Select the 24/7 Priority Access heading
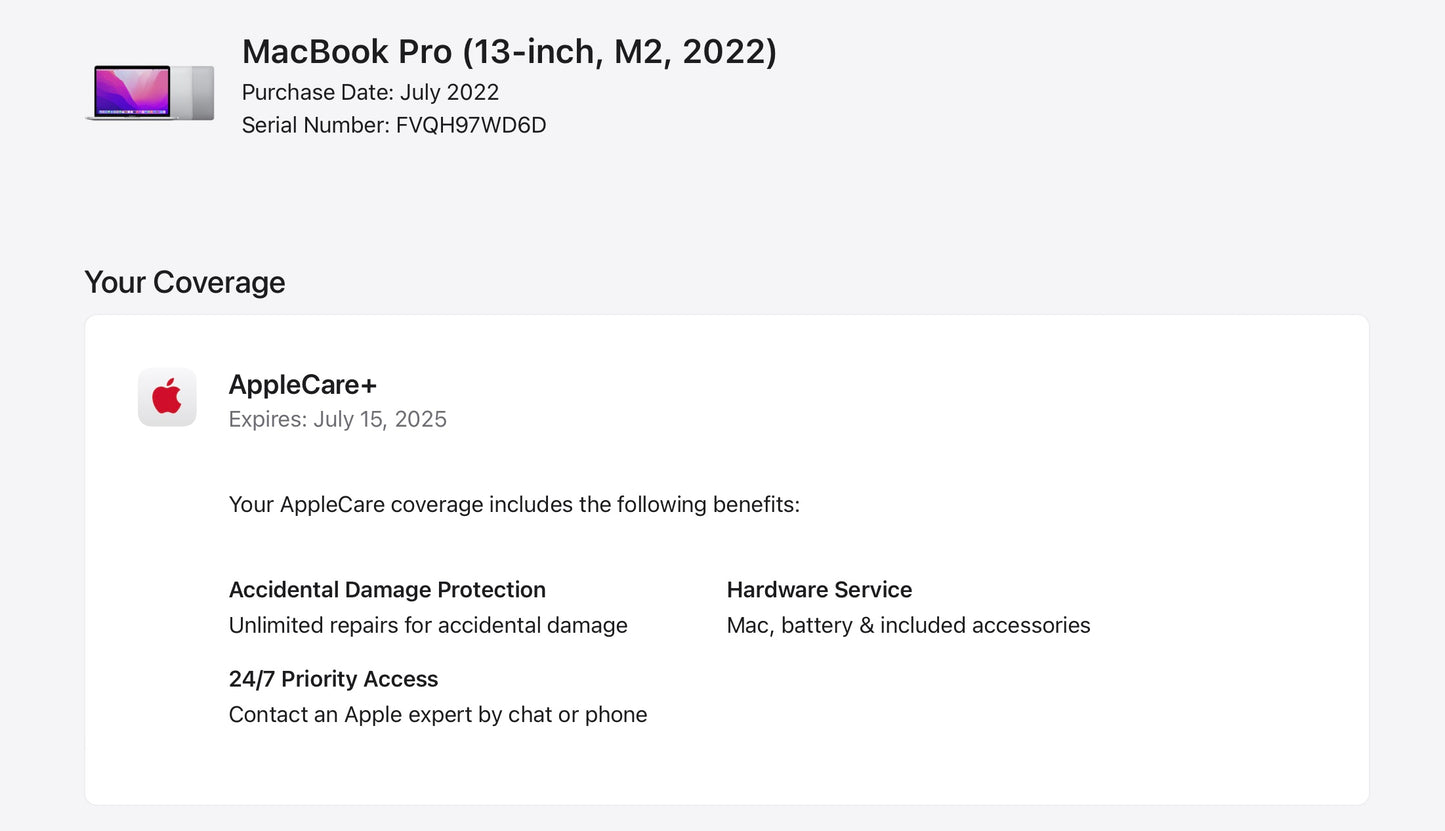 pos(333,679)
